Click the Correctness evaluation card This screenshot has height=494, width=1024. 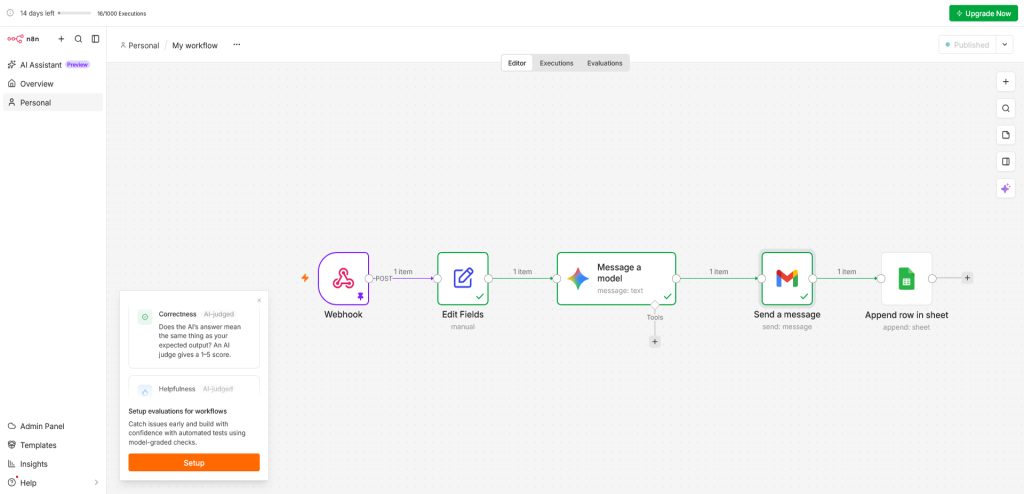pyautogui.click(x=194, y=335)
